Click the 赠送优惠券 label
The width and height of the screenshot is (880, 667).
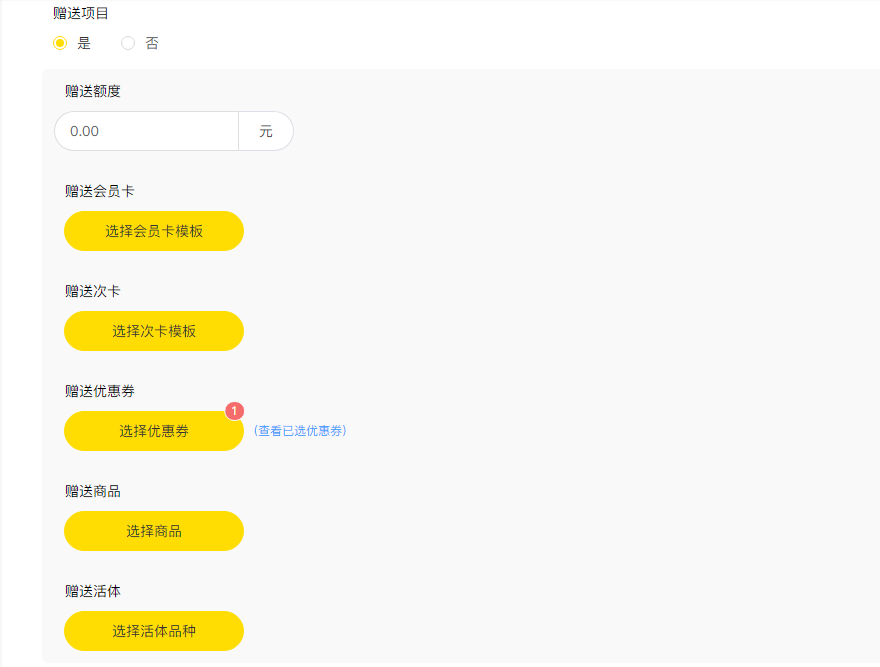pos(100,391)
